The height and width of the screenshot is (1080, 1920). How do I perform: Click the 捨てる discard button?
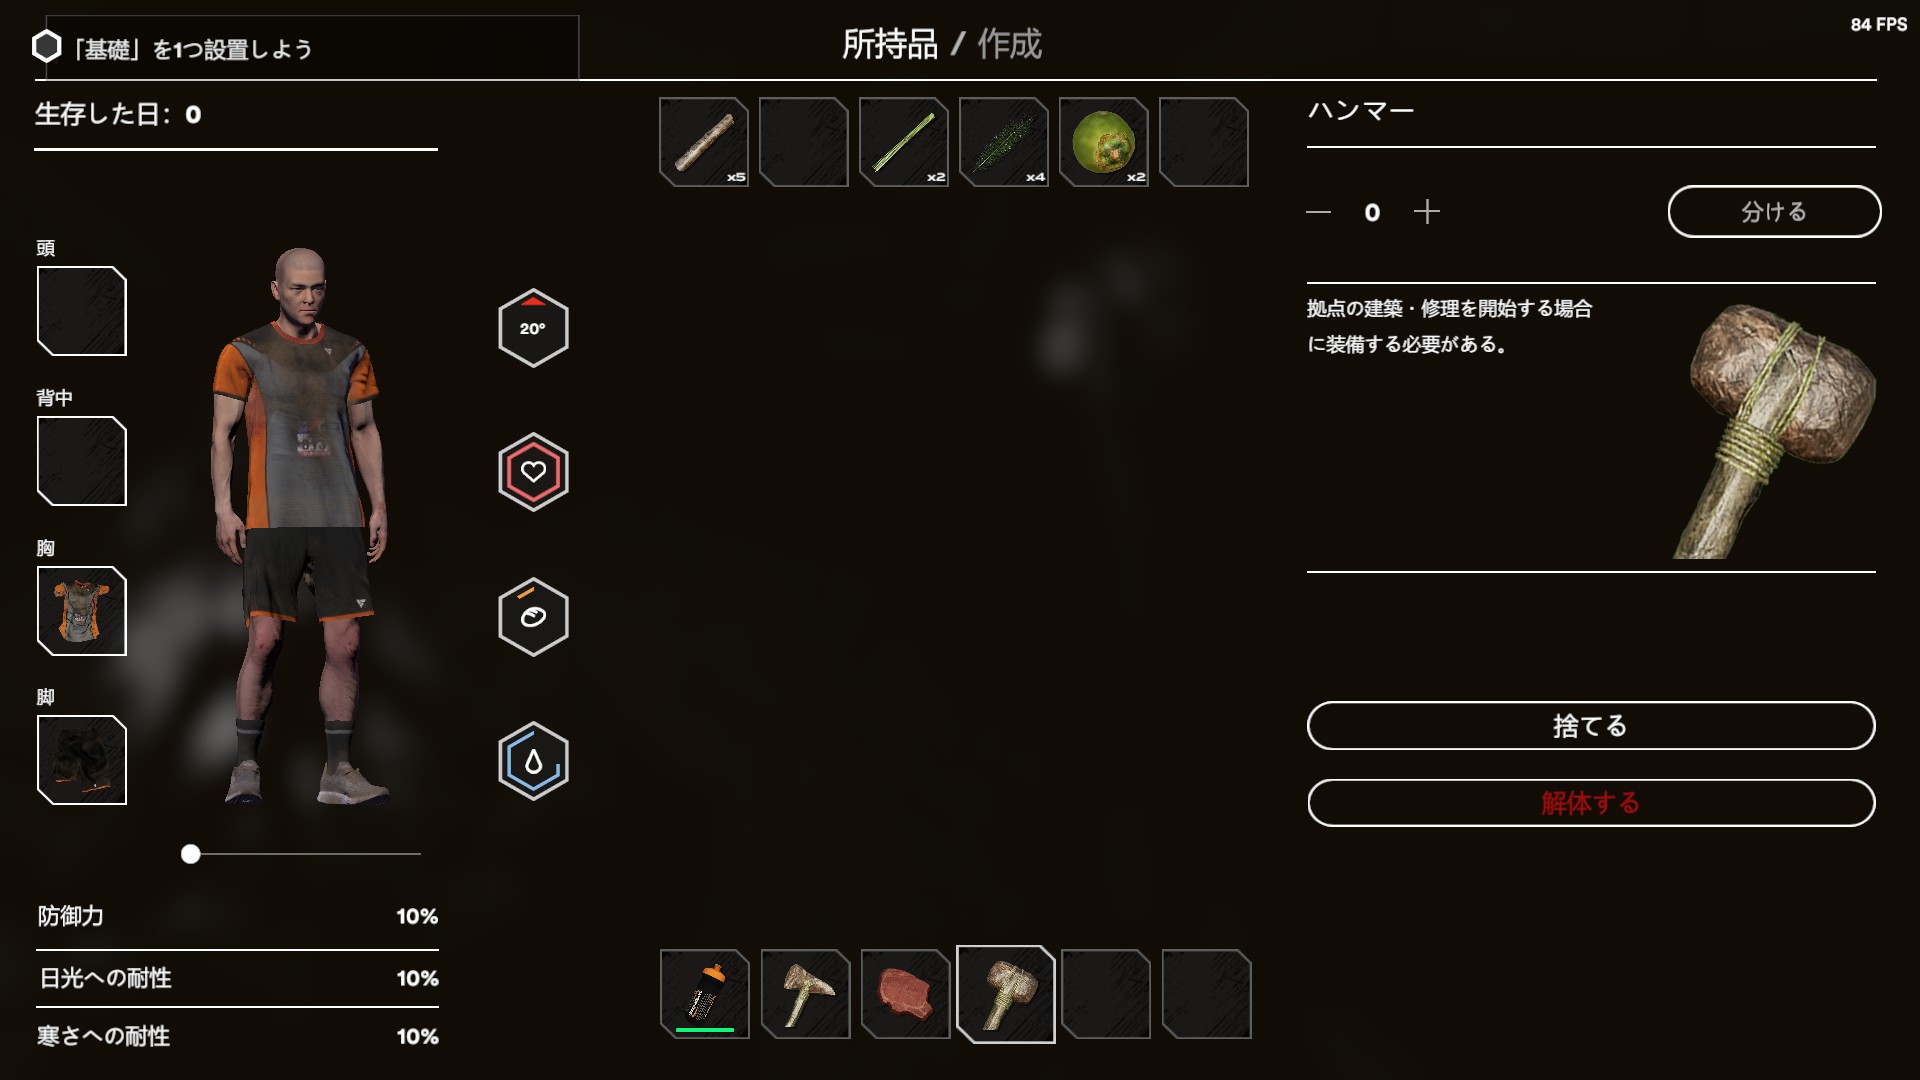point(1591,725)
